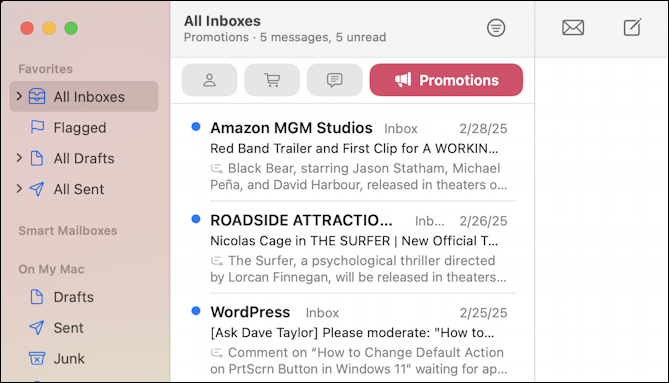Screen dimensions: 669x383
Task: Click the Junk bin icon
Action: coord(37,358)
